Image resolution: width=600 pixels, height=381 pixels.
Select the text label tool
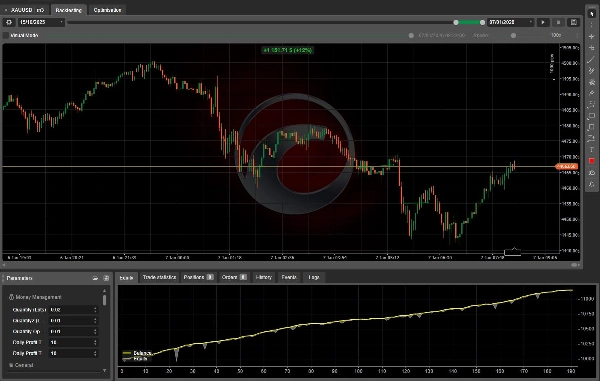click(x=592, y=150)
